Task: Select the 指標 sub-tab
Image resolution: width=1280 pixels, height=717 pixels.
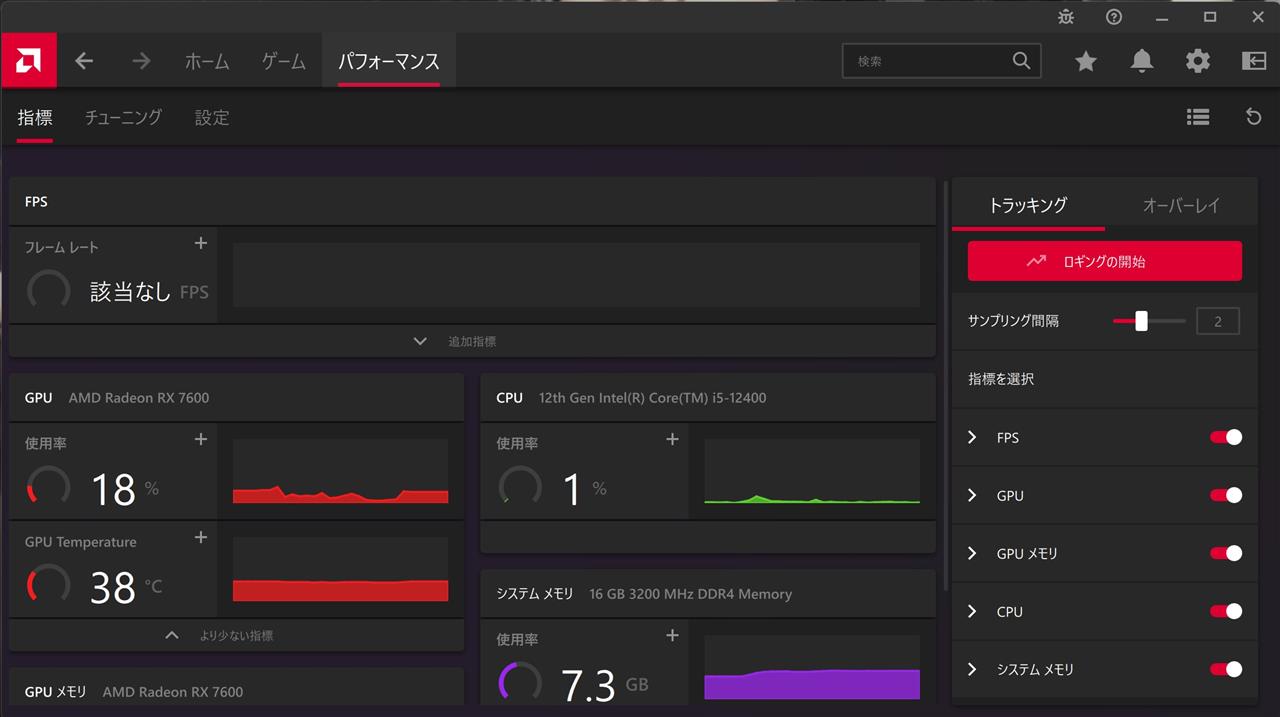Action: pos(35,118)
